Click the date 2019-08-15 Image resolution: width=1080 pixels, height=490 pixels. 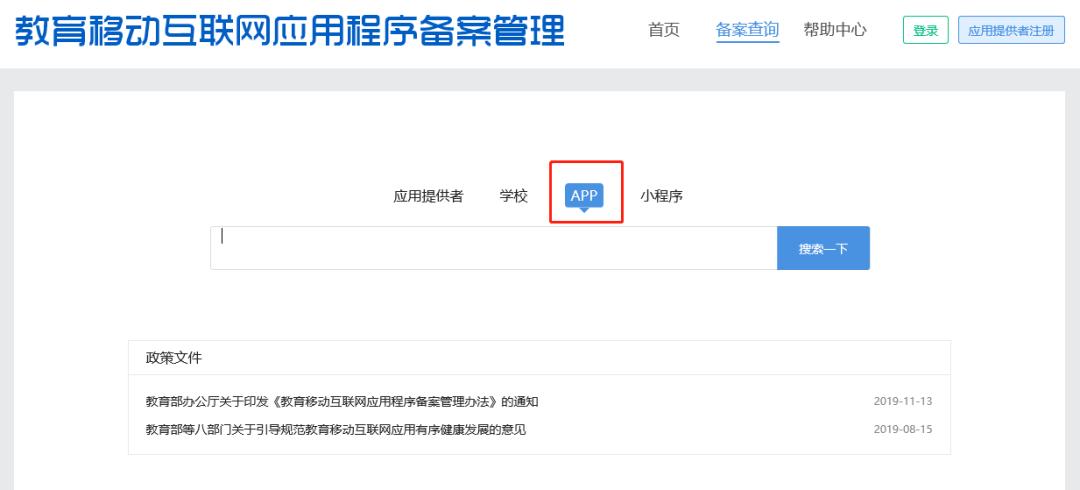[903, 429]
